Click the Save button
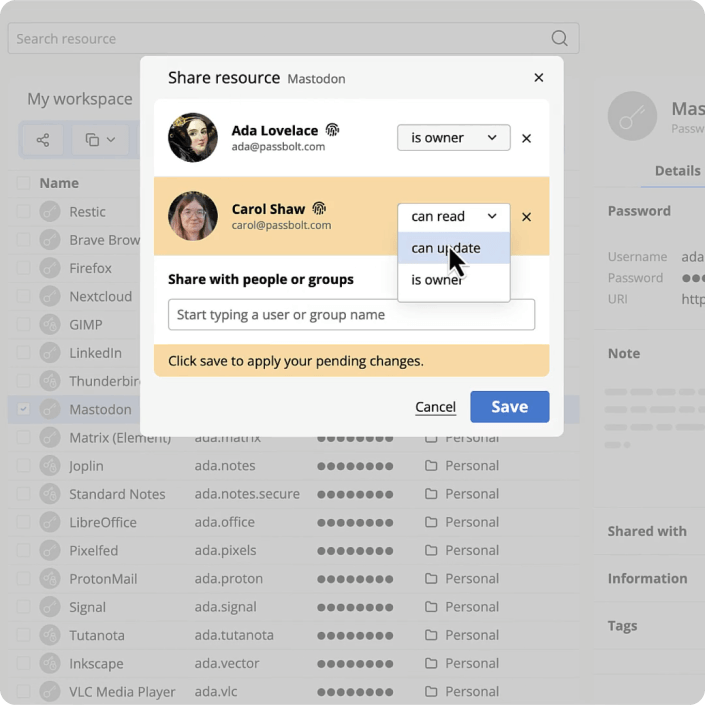 [x=509, y=407]
